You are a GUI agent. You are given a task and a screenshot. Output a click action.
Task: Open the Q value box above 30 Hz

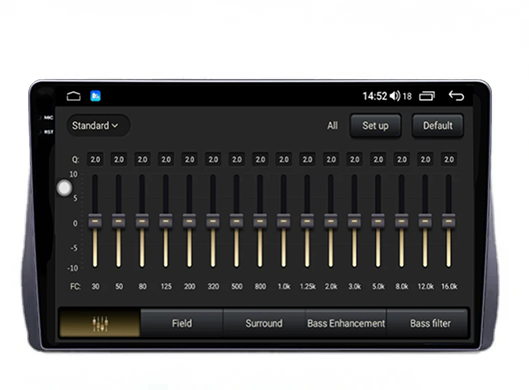pyautogui.click(x=95, y=159)
